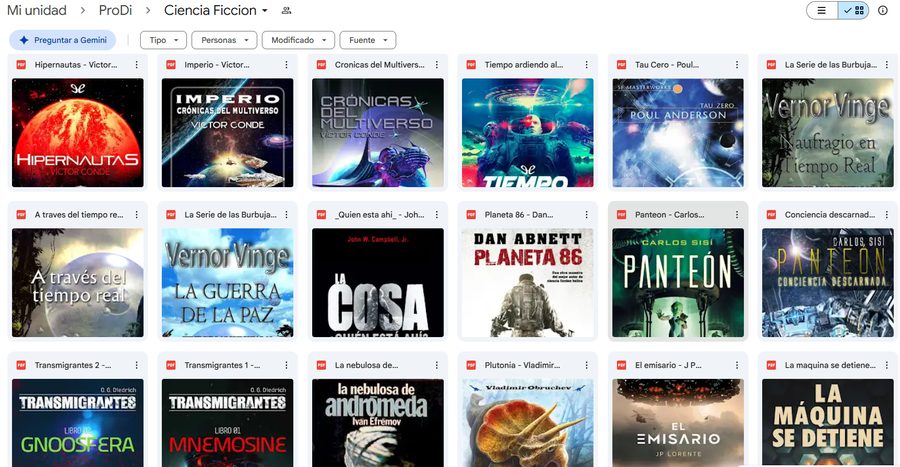The image size is (900, 467).
Task: Select the "La nebulosa de..." file title
Action: tap(366, 365)
